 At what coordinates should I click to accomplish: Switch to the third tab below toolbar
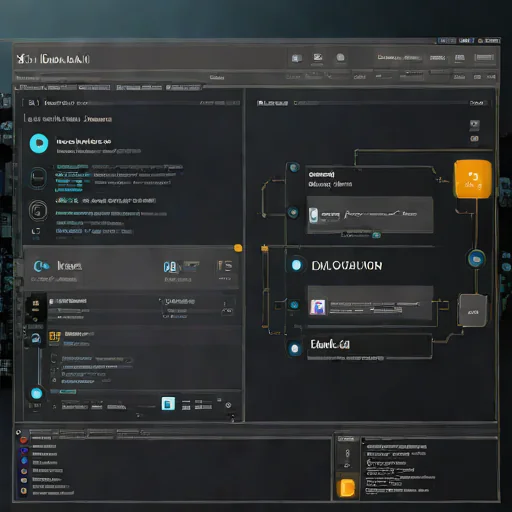click(x=139, y=87)
